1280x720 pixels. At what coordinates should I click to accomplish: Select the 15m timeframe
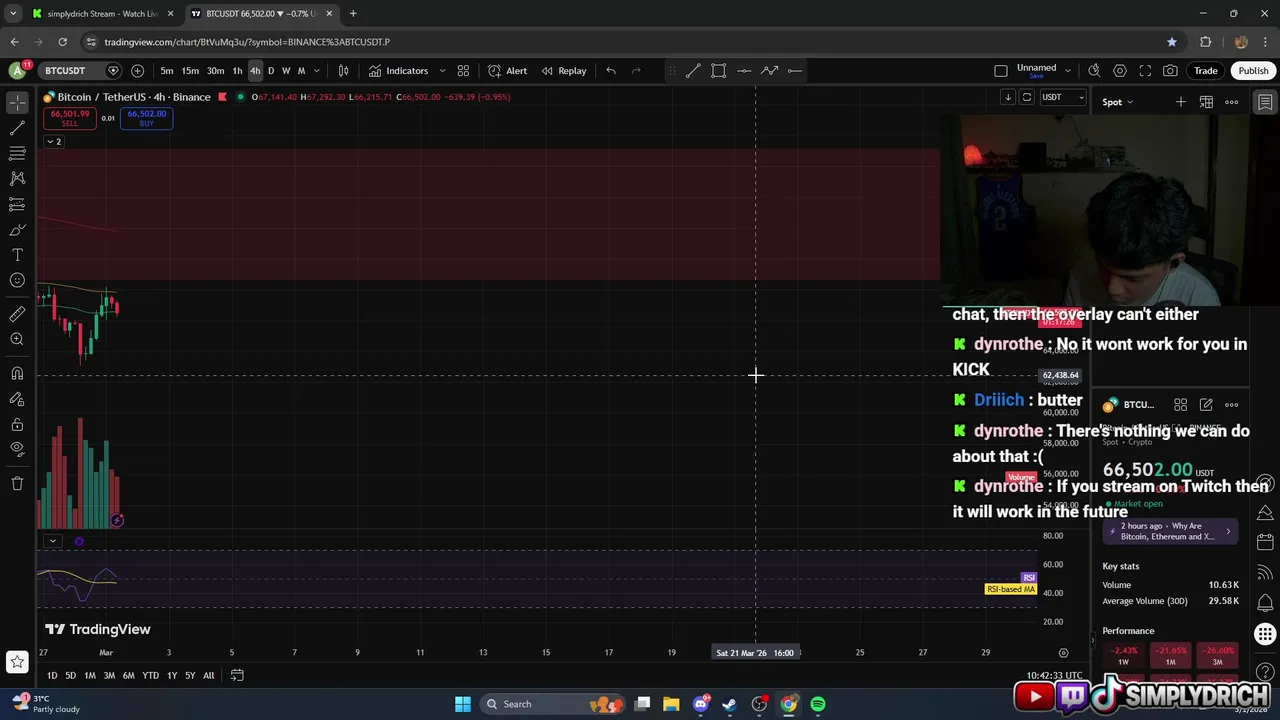tap(190, 71)
